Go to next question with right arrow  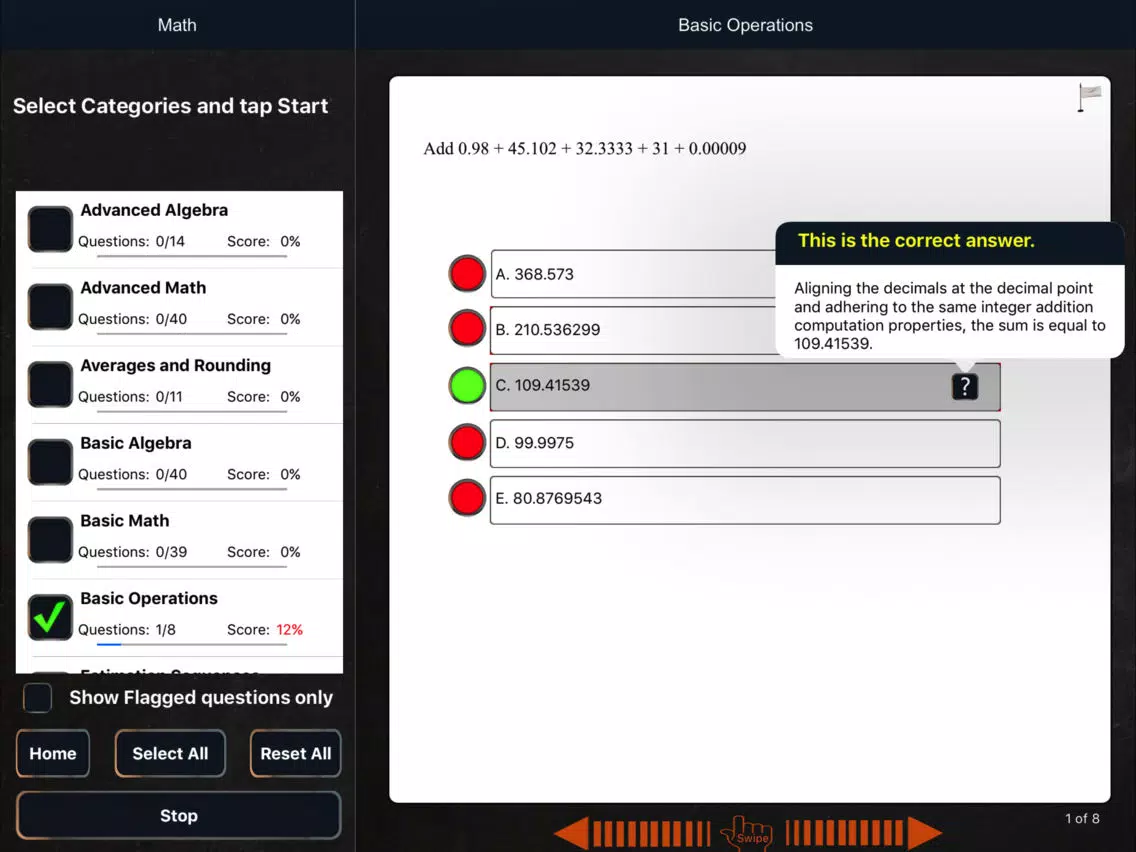pos(924,832)
